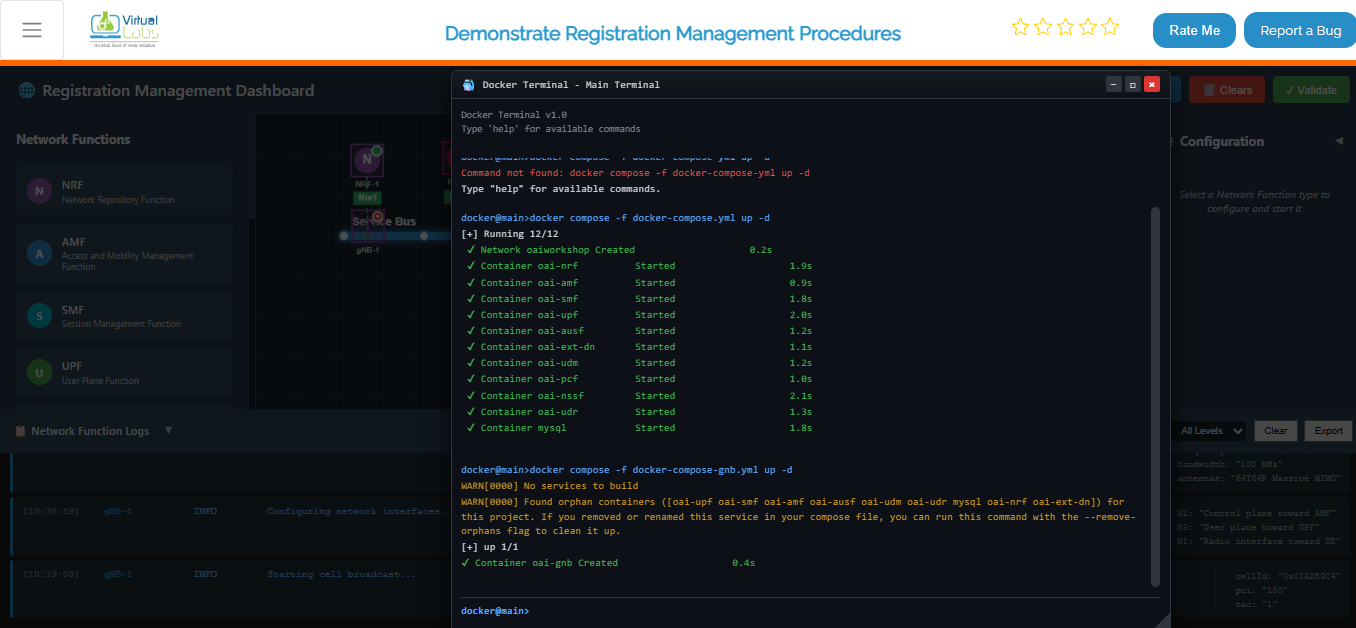1356x628 pixels.
Task: Select the AMF icon in sidebar
Action: [x=39, y=254]
